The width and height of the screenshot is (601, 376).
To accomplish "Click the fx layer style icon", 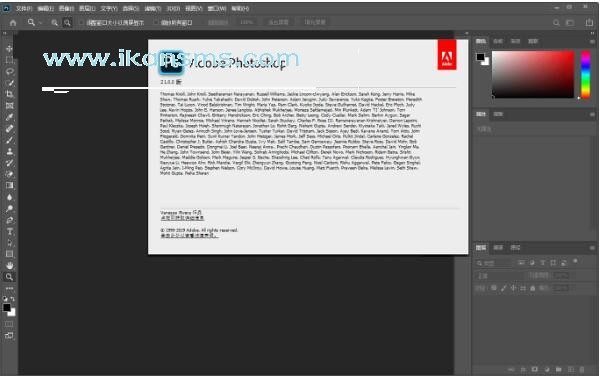I will click(x=523, y=369).
